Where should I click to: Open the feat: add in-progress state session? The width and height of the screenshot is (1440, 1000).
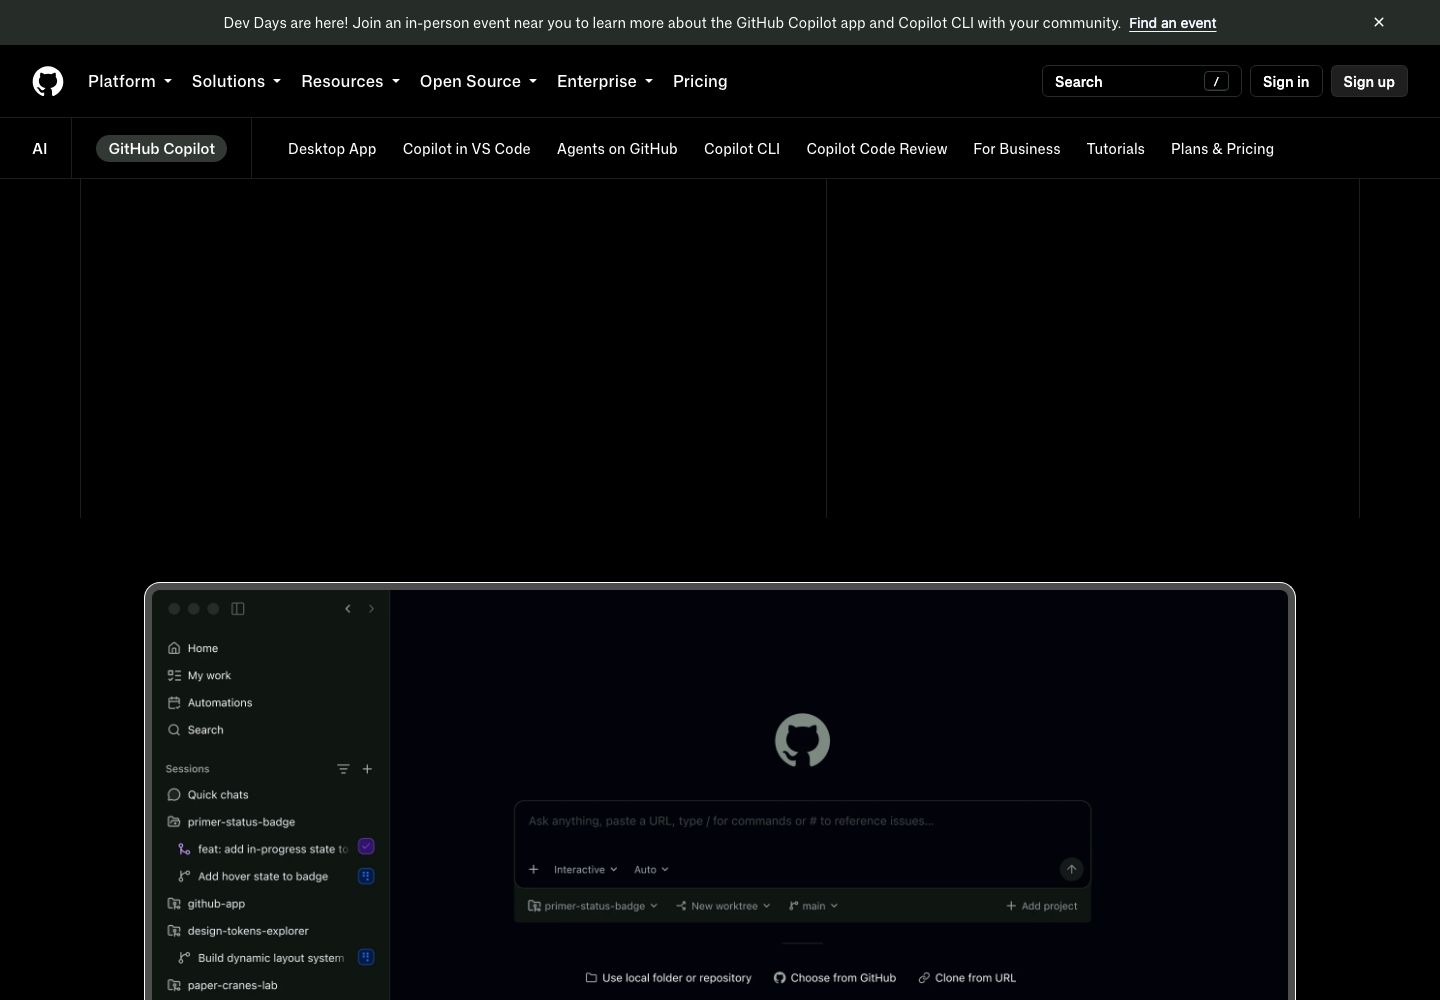[263, 849]
